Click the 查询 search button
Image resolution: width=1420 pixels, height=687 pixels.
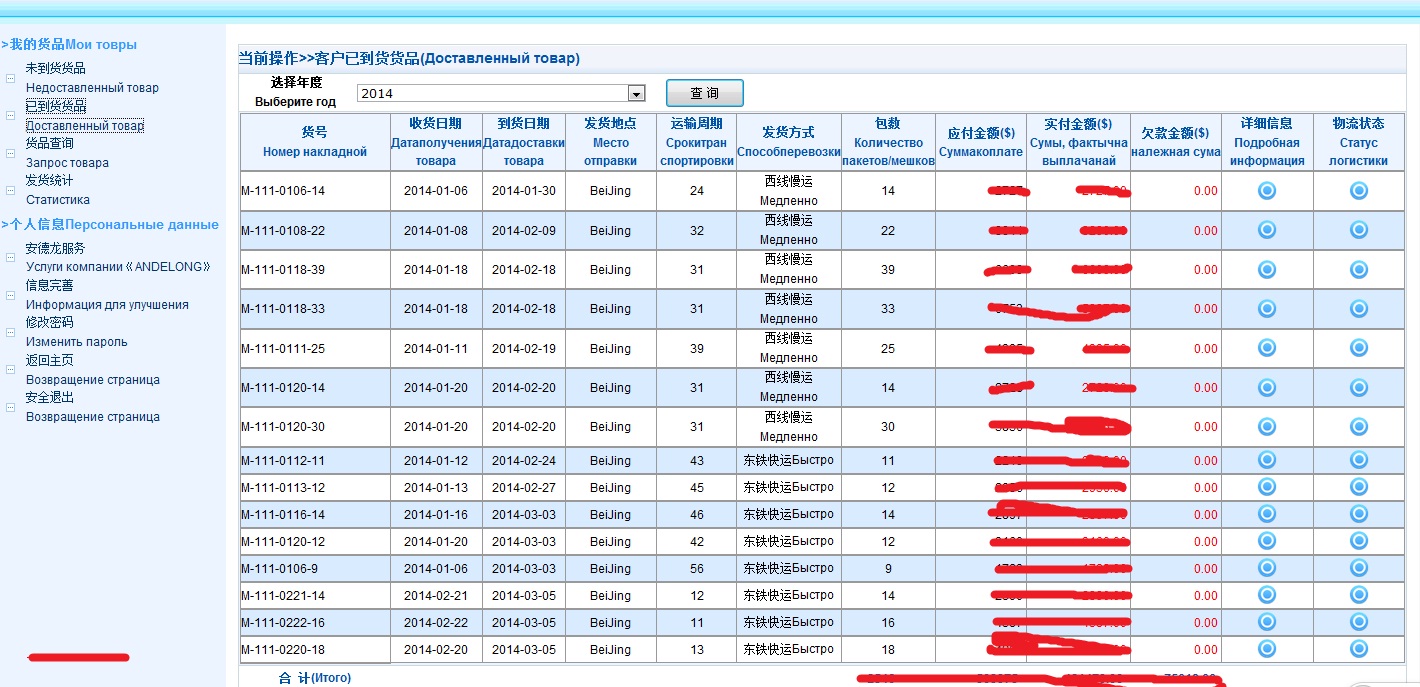click(x=704, y=92)
